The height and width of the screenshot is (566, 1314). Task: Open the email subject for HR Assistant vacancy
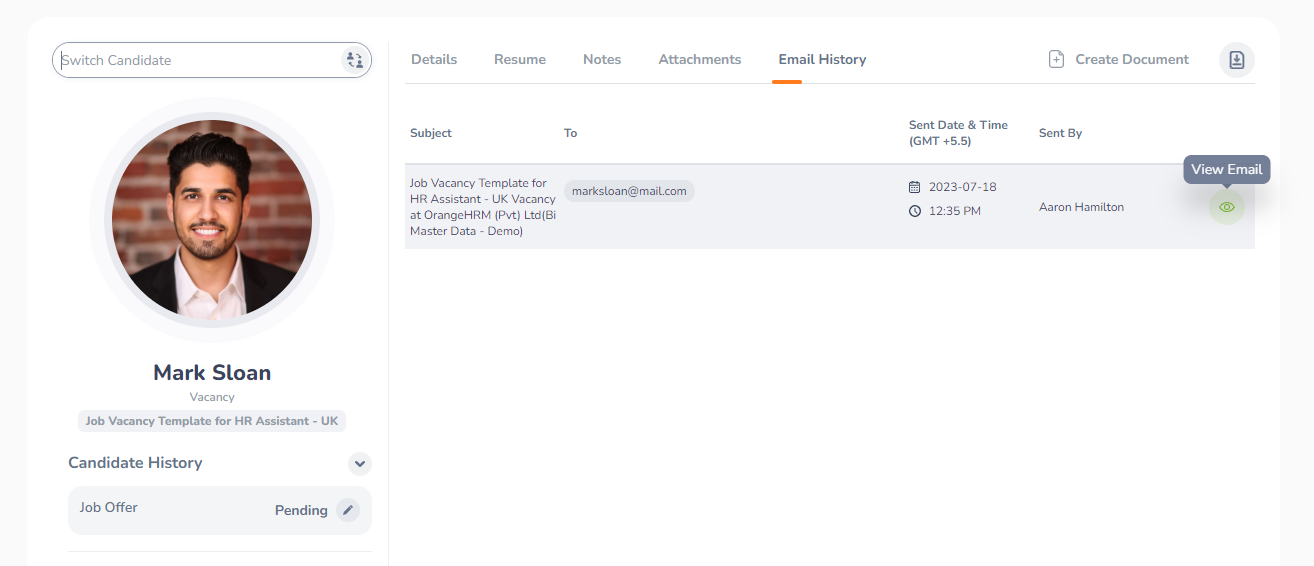pos(482,207)
